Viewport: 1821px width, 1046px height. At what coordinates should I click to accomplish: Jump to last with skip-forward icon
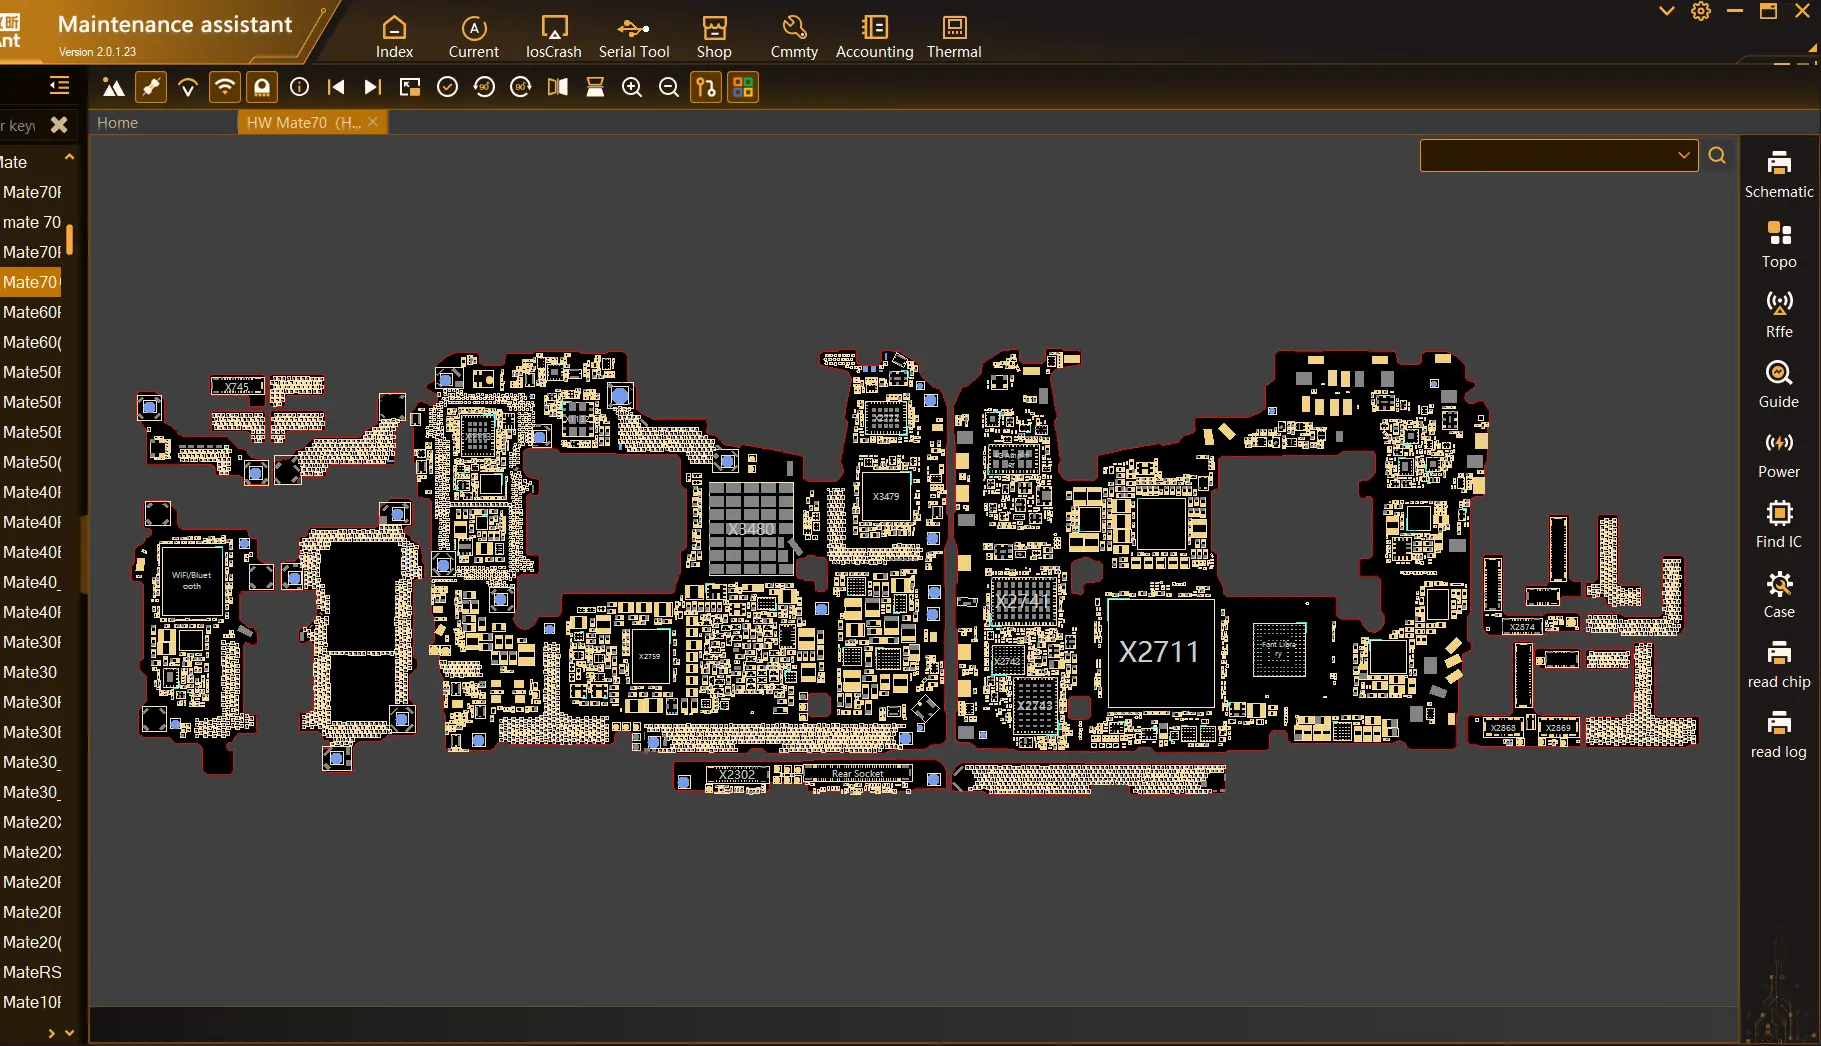[373, 88]
